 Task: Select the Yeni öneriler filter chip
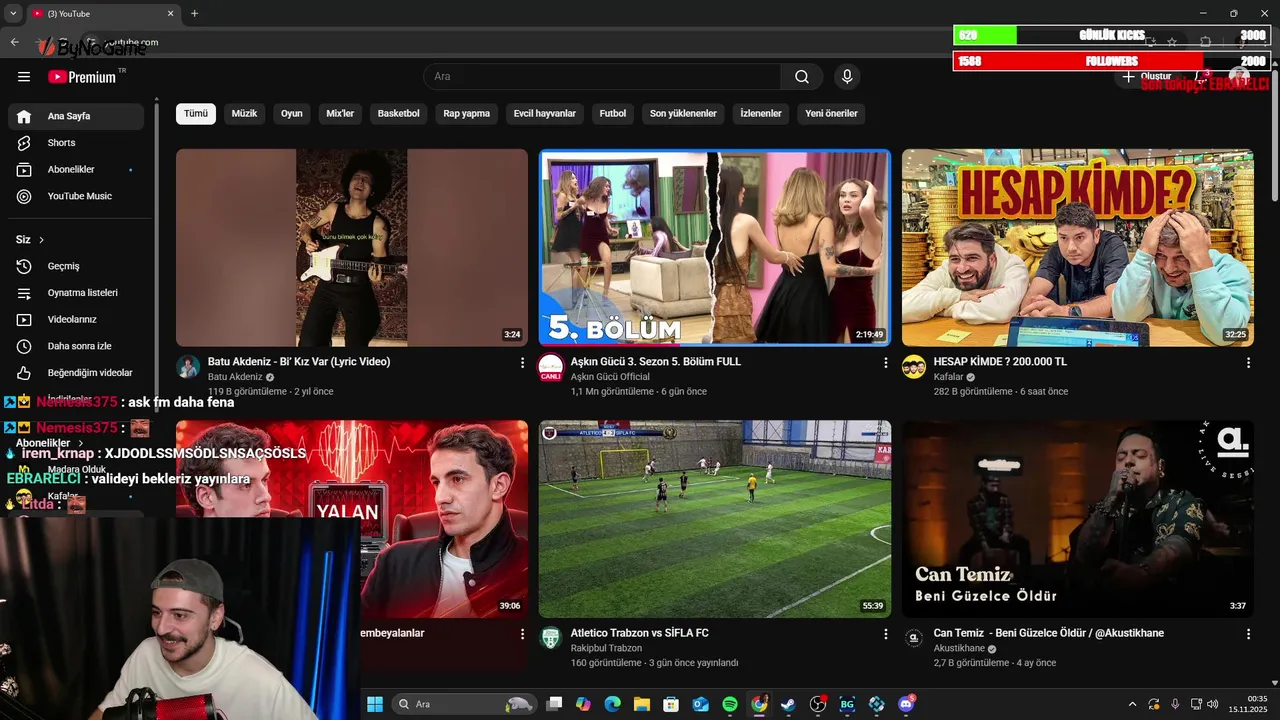(832, 113)
